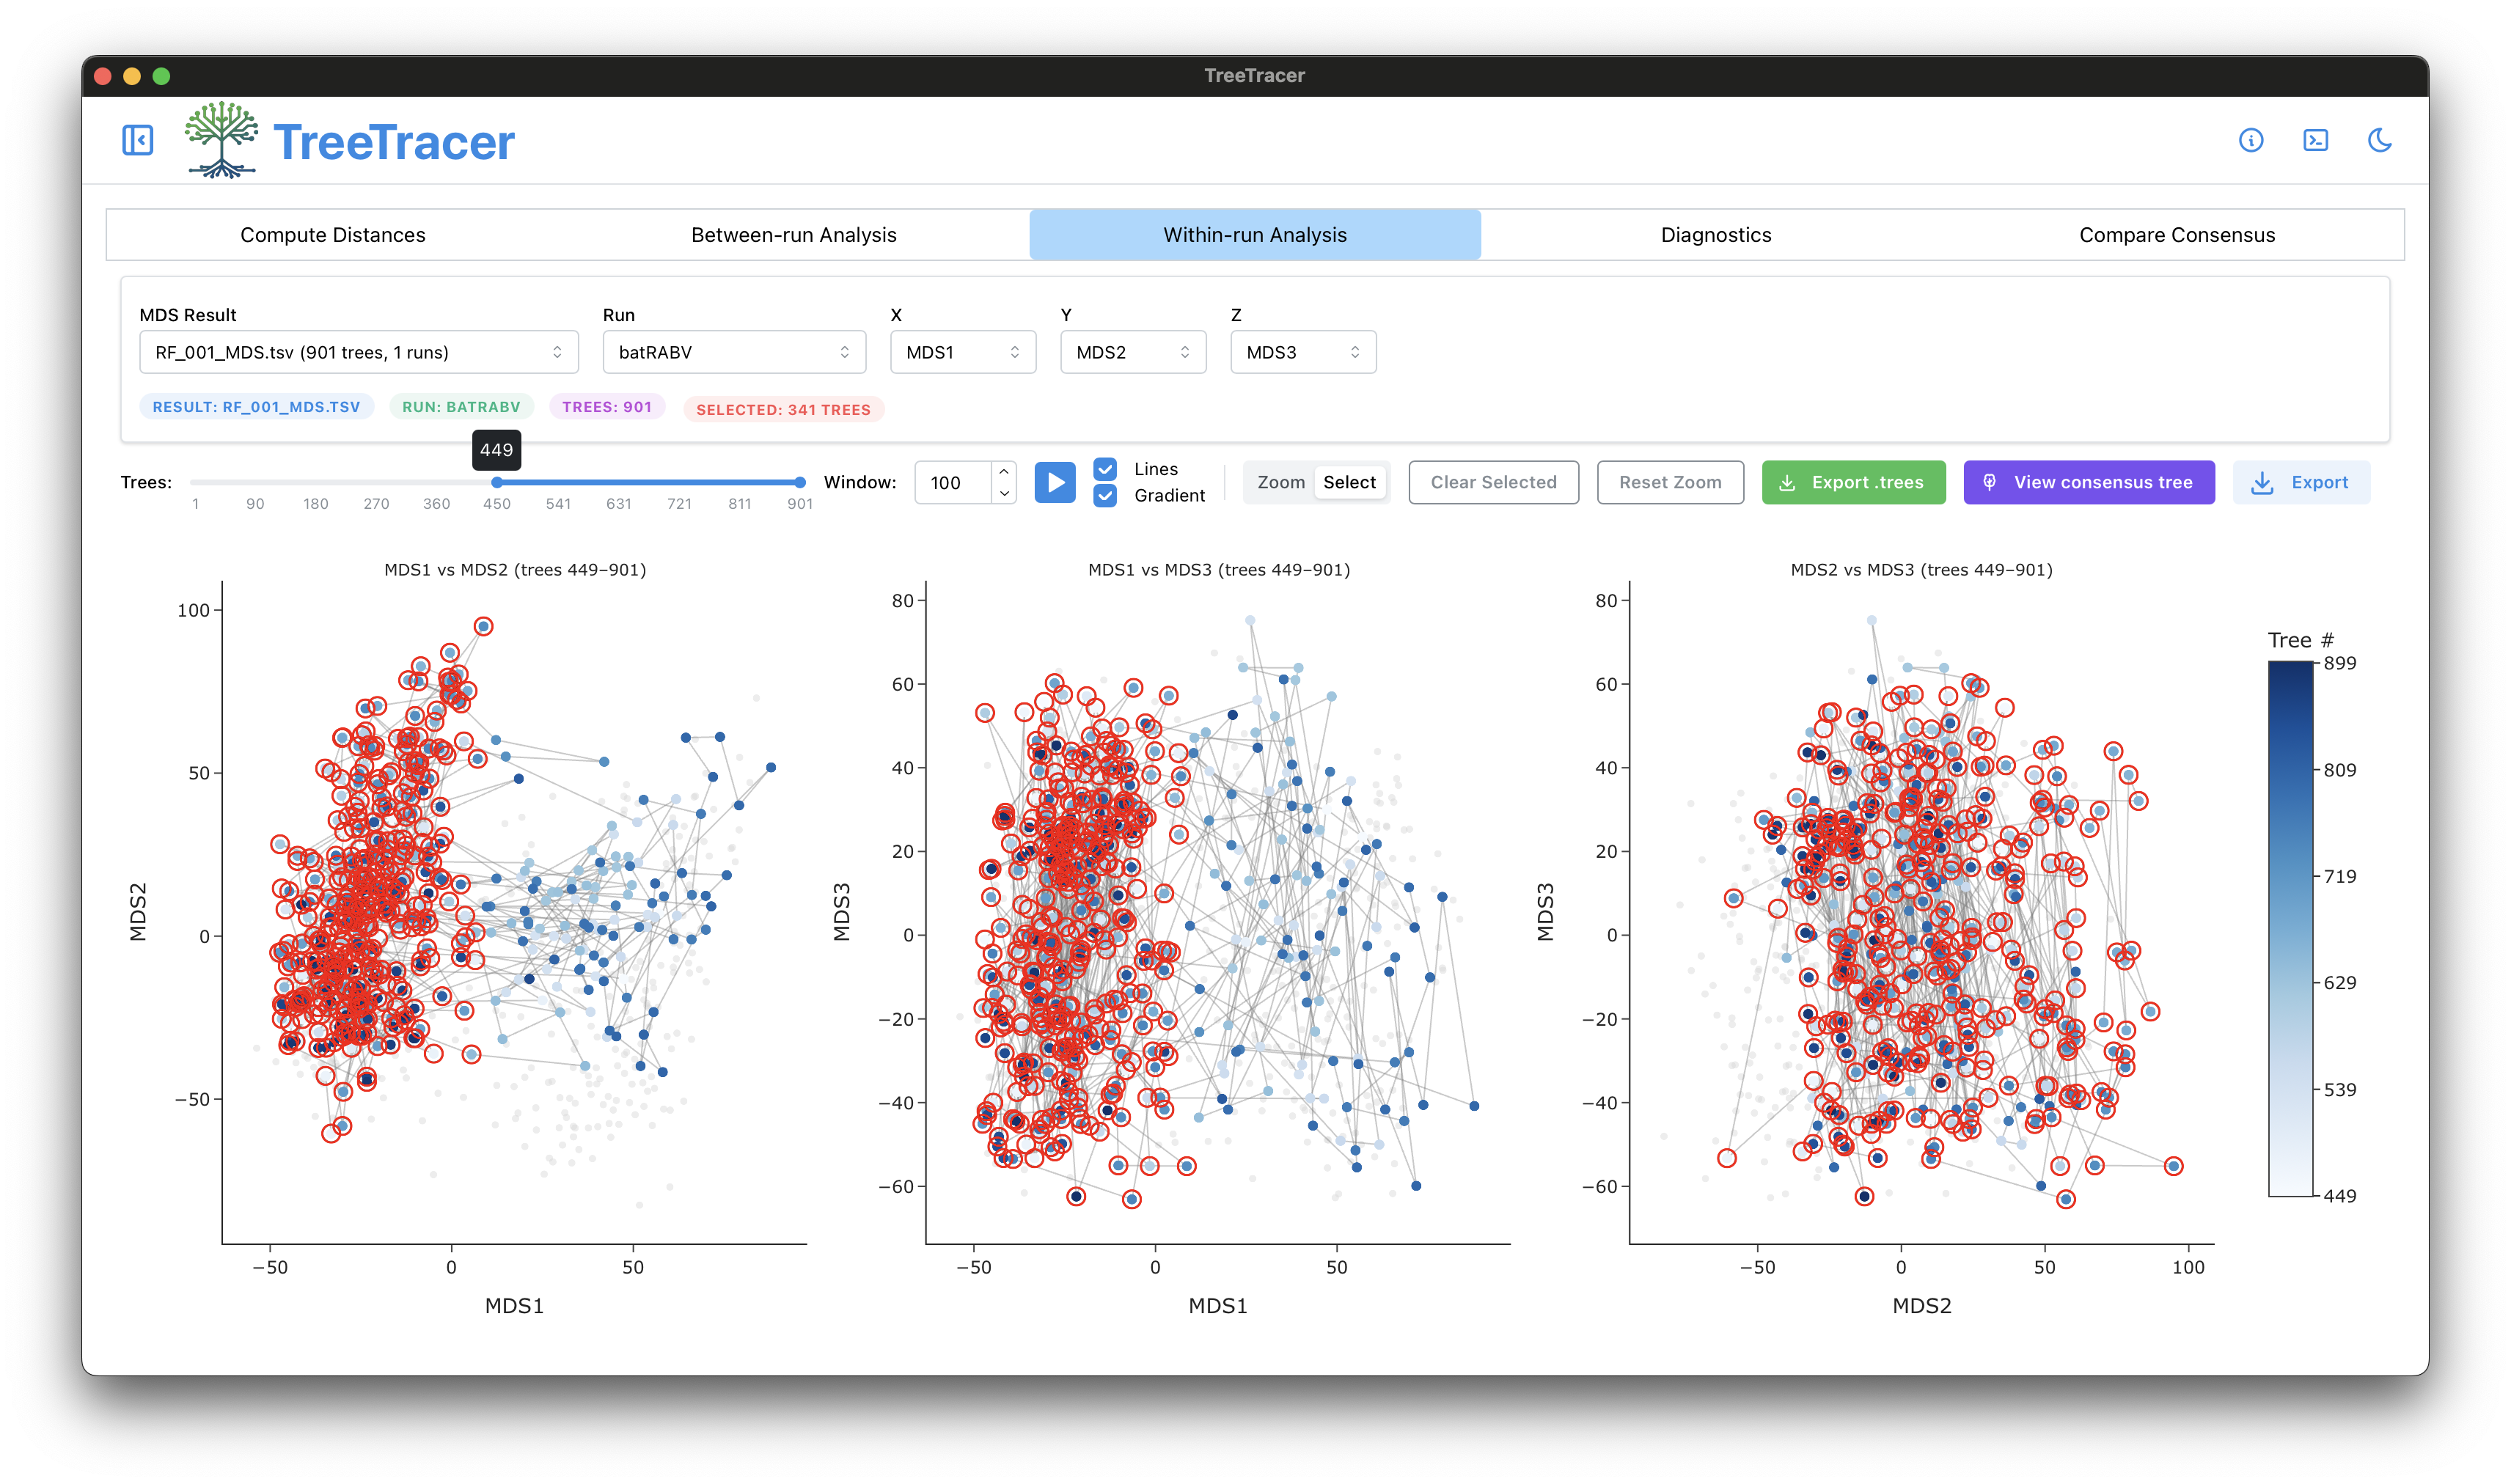Click View consensus tree button
2511x1484 pixels.
click(2089, 483)
